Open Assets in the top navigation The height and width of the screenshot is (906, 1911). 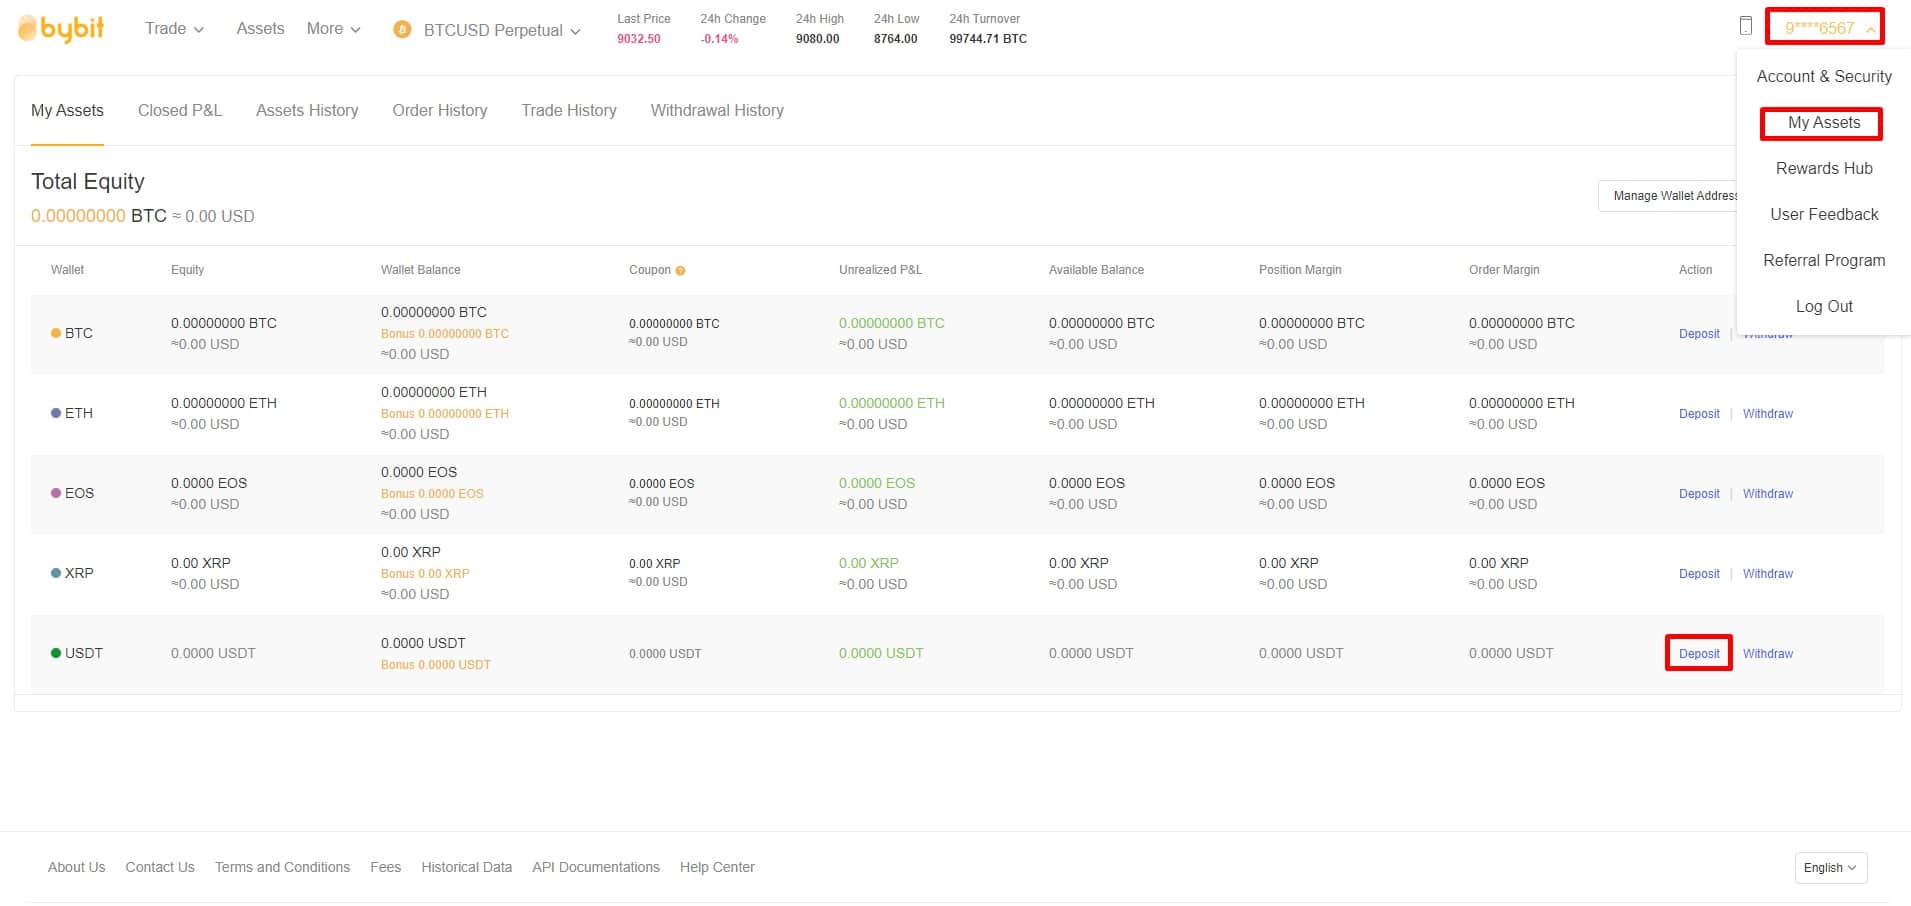[260, 29]
